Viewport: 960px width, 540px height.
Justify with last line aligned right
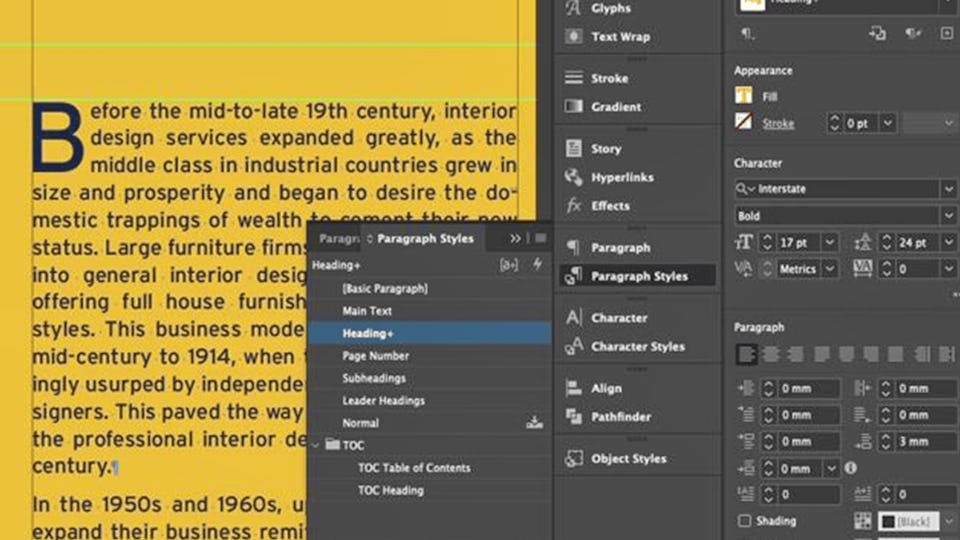click(871, 354)
